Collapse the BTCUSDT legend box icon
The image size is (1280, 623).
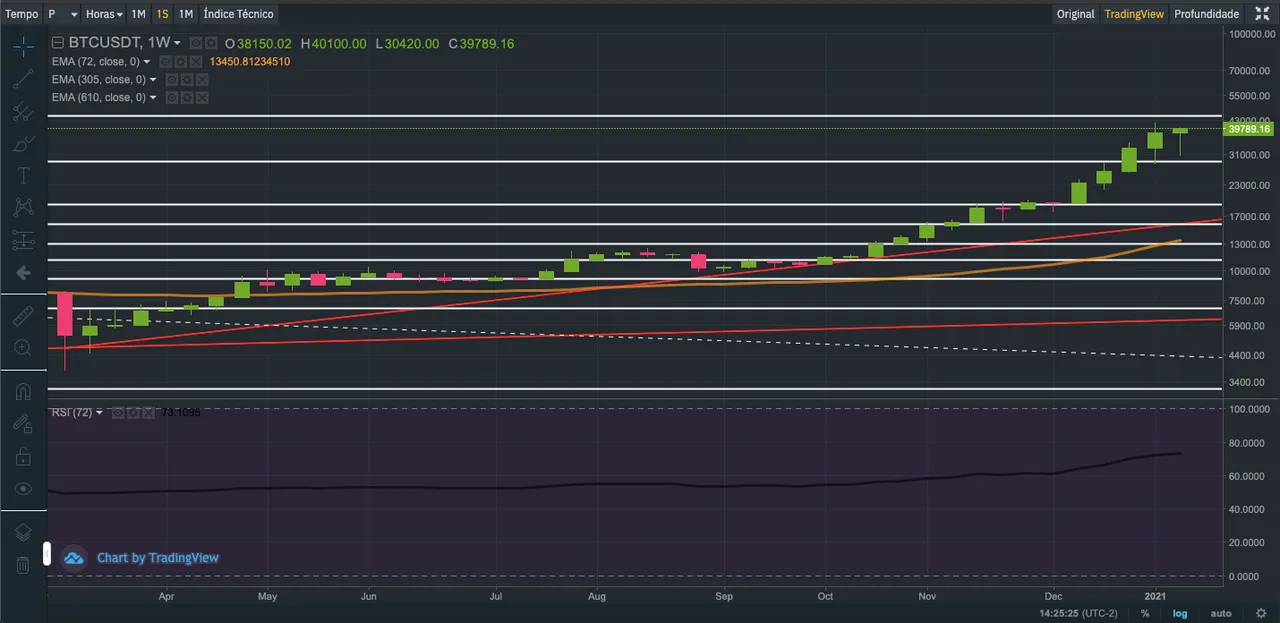(57, 43)
